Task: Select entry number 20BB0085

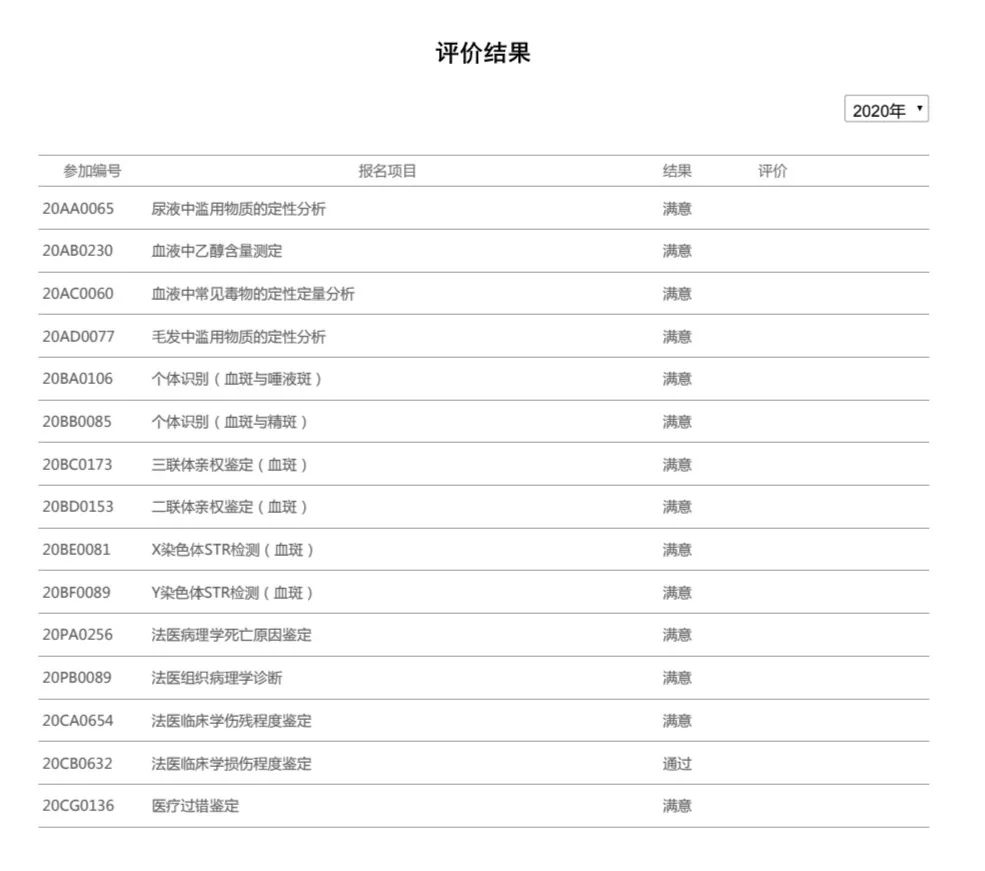Action: pyautogui.click(x=77, y=421)
